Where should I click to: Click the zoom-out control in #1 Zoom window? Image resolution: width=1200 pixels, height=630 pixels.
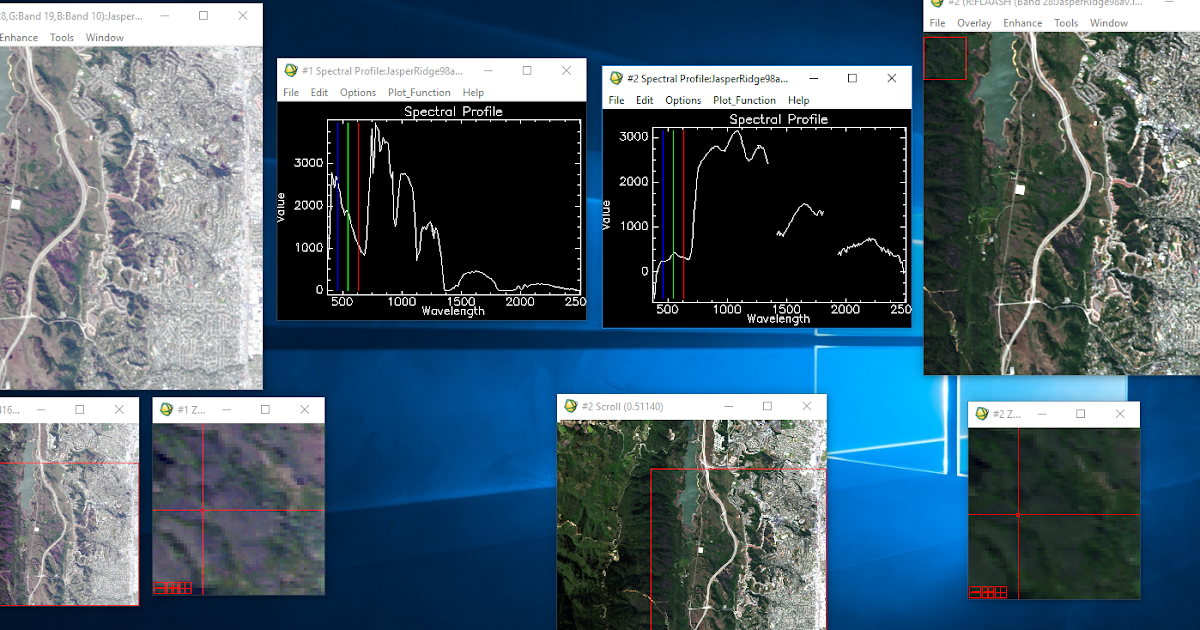[158, 588]
